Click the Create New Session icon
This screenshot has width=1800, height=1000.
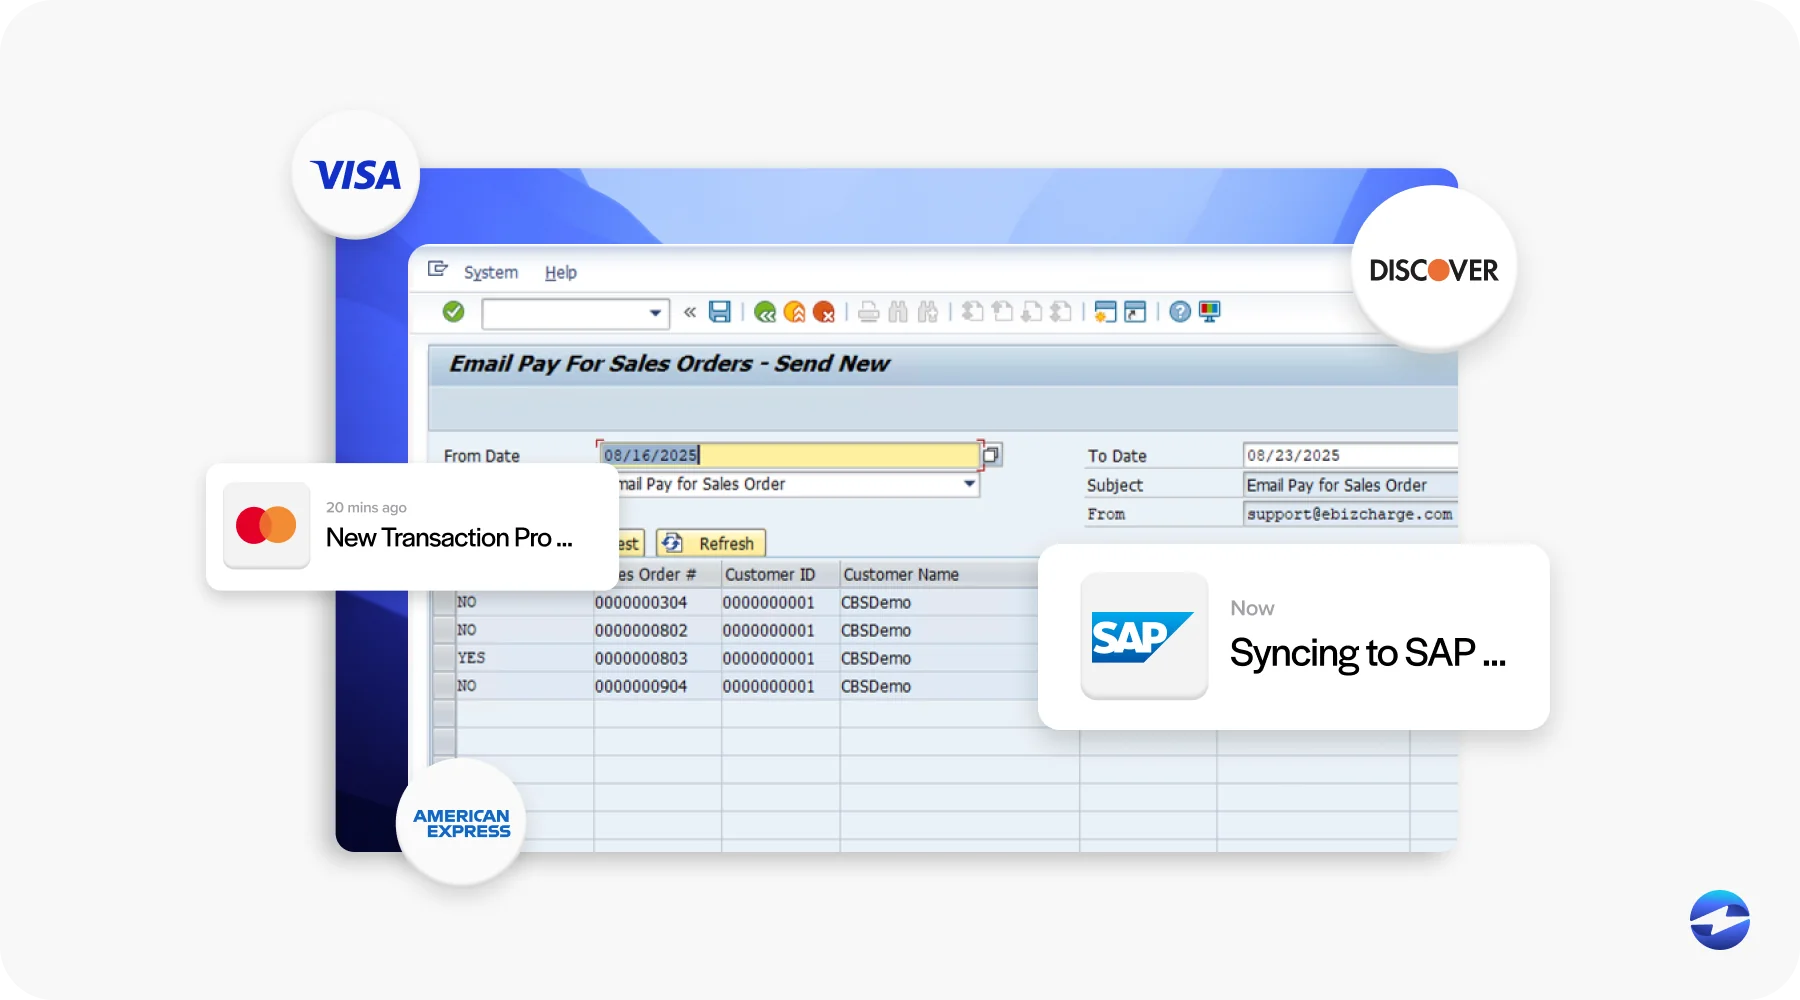tap(1105, 312)
